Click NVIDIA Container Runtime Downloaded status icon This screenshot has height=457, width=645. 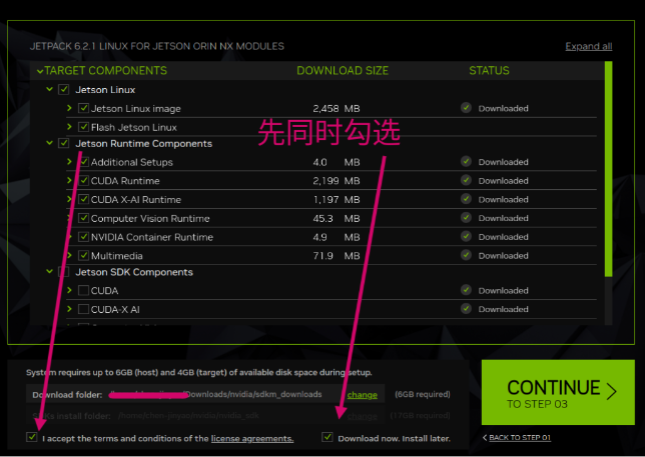(x=466, y=237)
